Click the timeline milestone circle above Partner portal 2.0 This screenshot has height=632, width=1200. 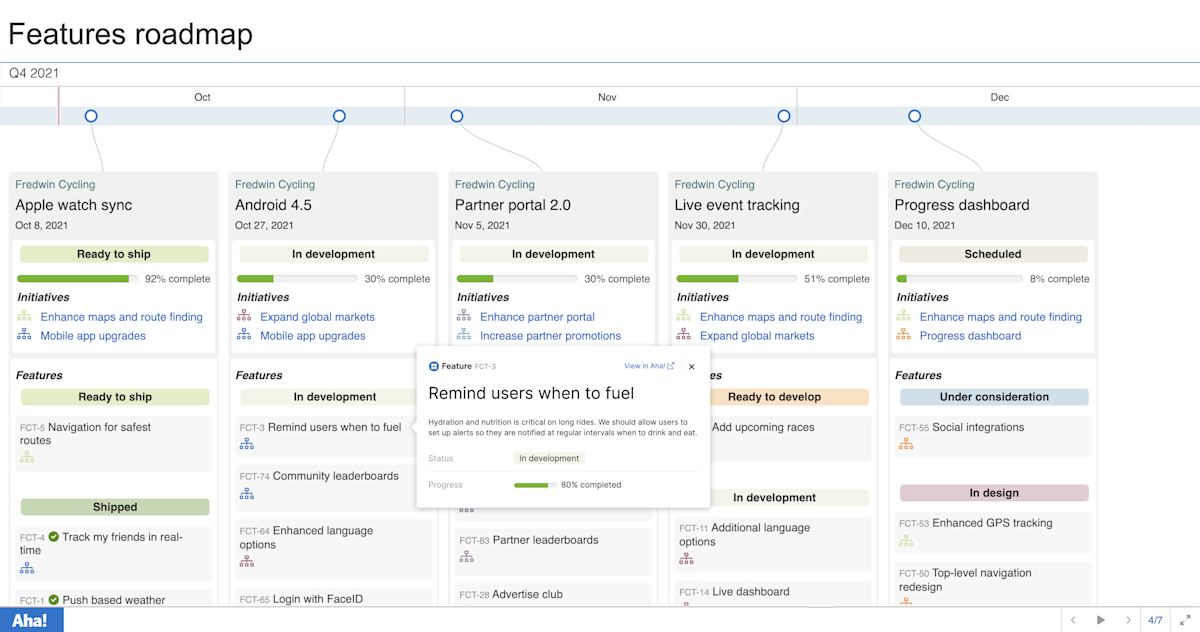pyautogui.click(x=457, y=115)
